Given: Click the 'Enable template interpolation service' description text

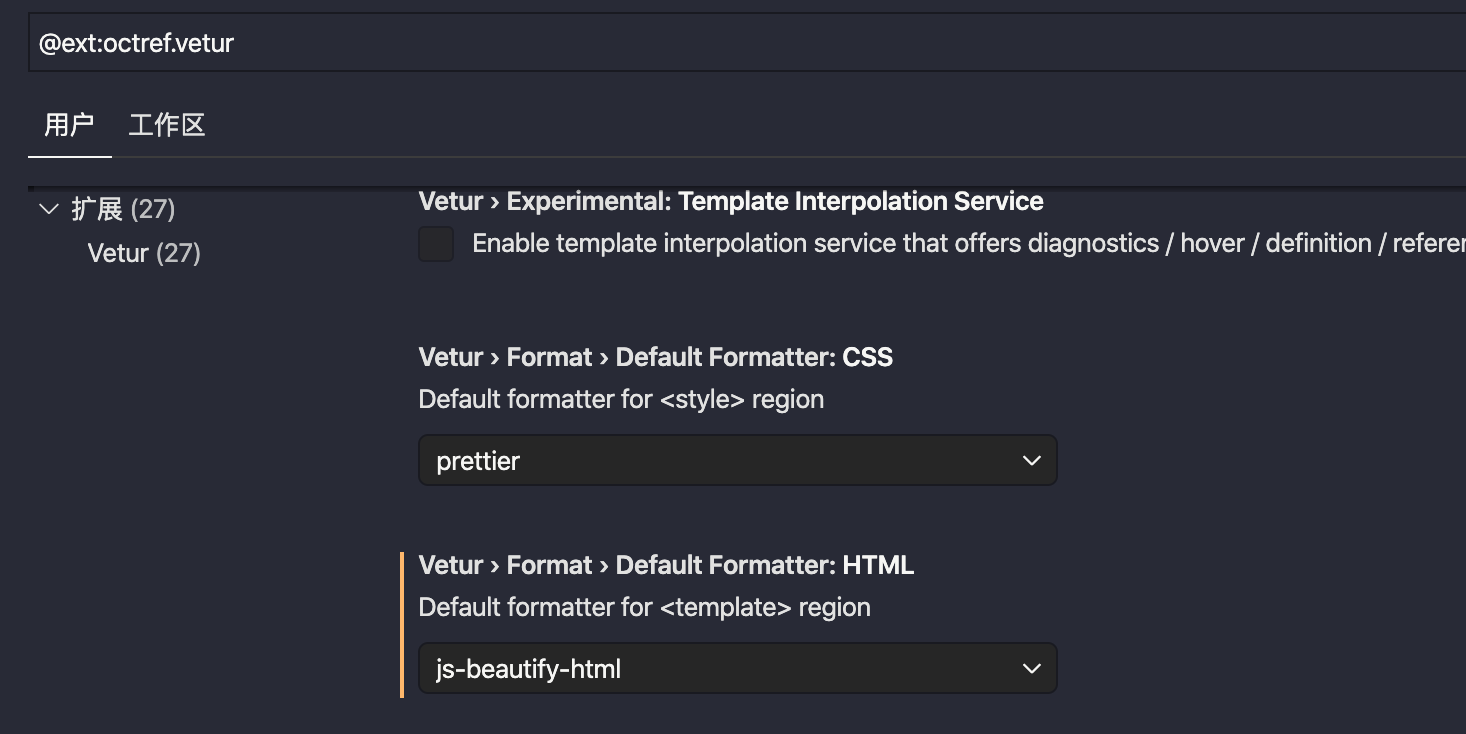Looking at the screenshot, I should (969, 244).
